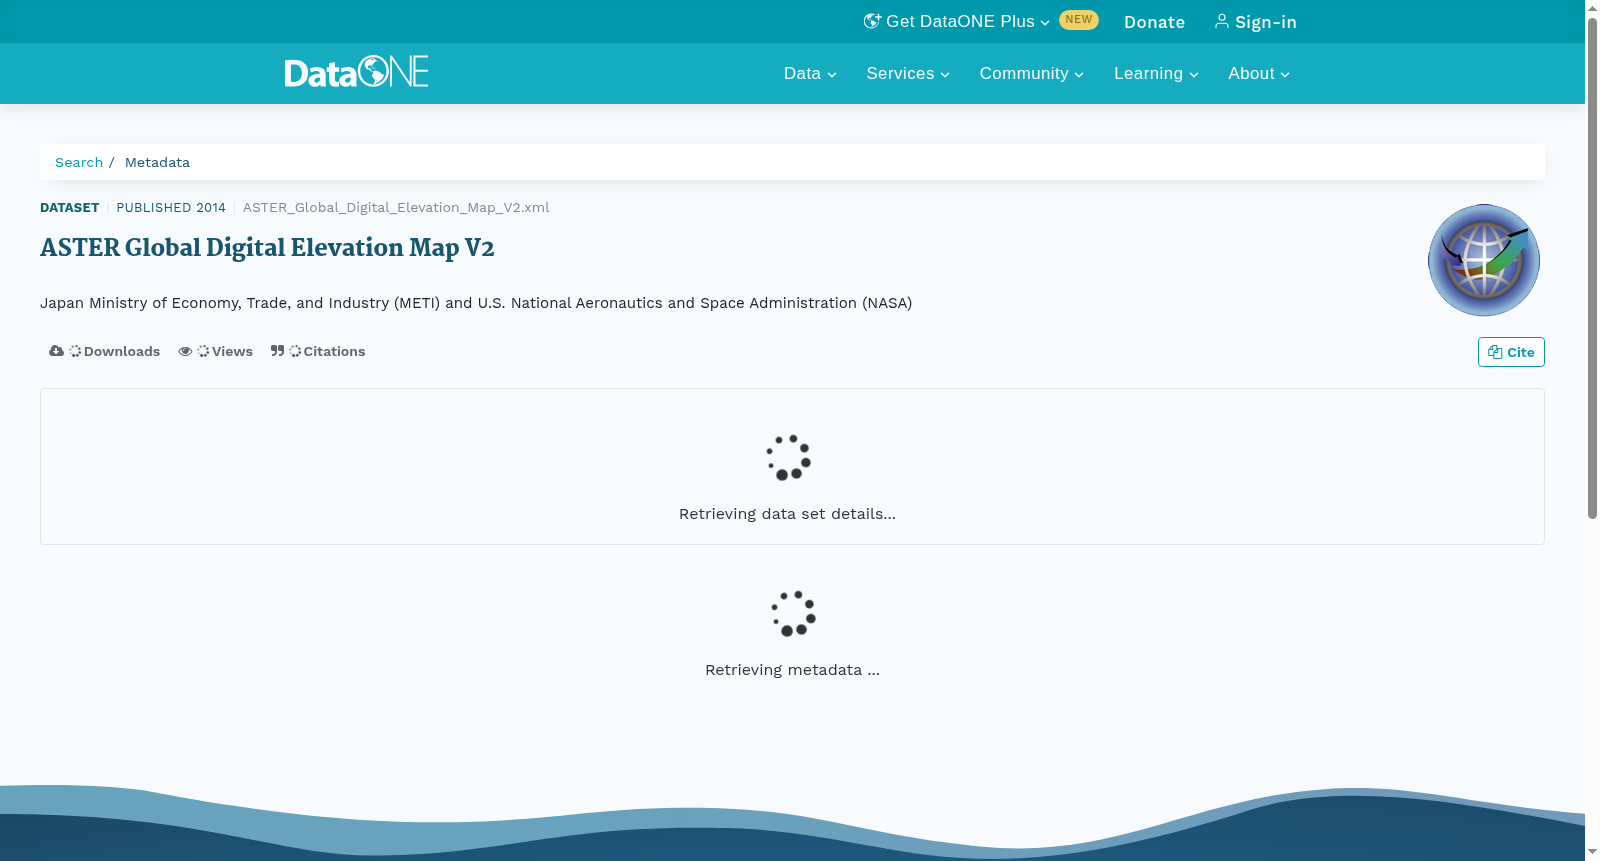The image size is (1600, 861).
Task: Click the Retrieving data set details text
Action: click(787, 514)
